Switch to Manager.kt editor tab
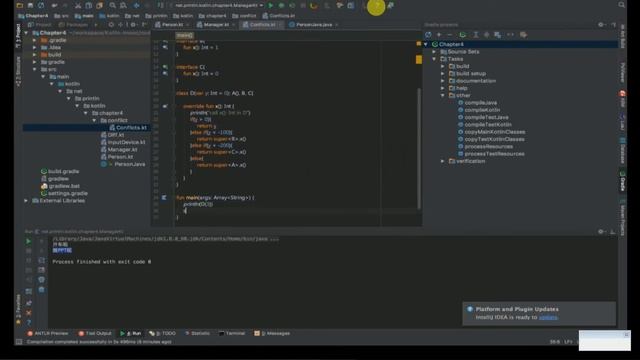 (216, 25)
